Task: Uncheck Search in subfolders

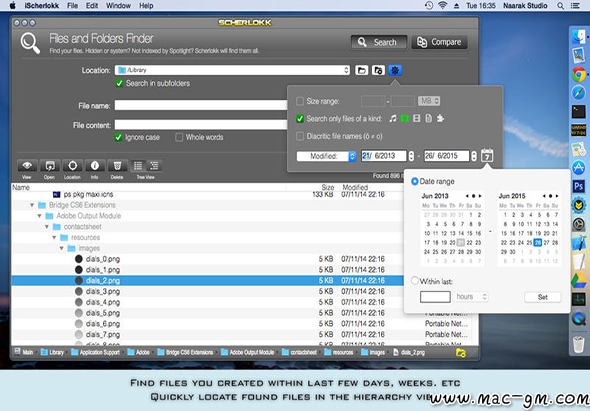Action: [x=119, y=83]
